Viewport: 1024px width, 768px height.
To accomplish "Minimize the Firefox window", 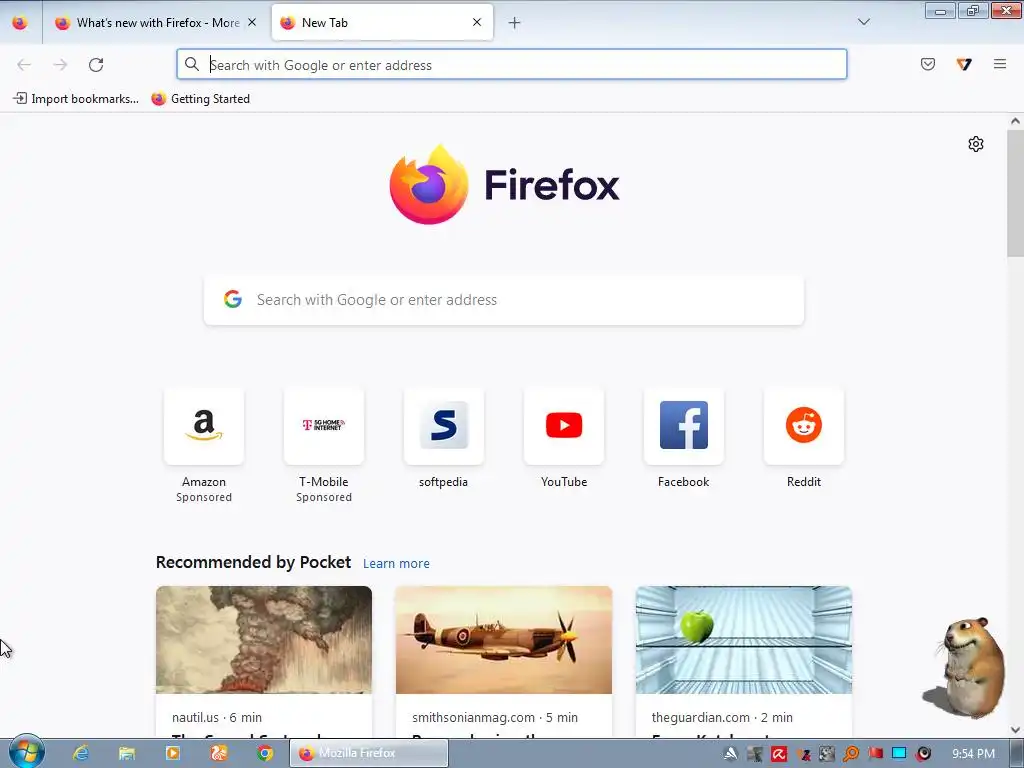I will point(940,11).
